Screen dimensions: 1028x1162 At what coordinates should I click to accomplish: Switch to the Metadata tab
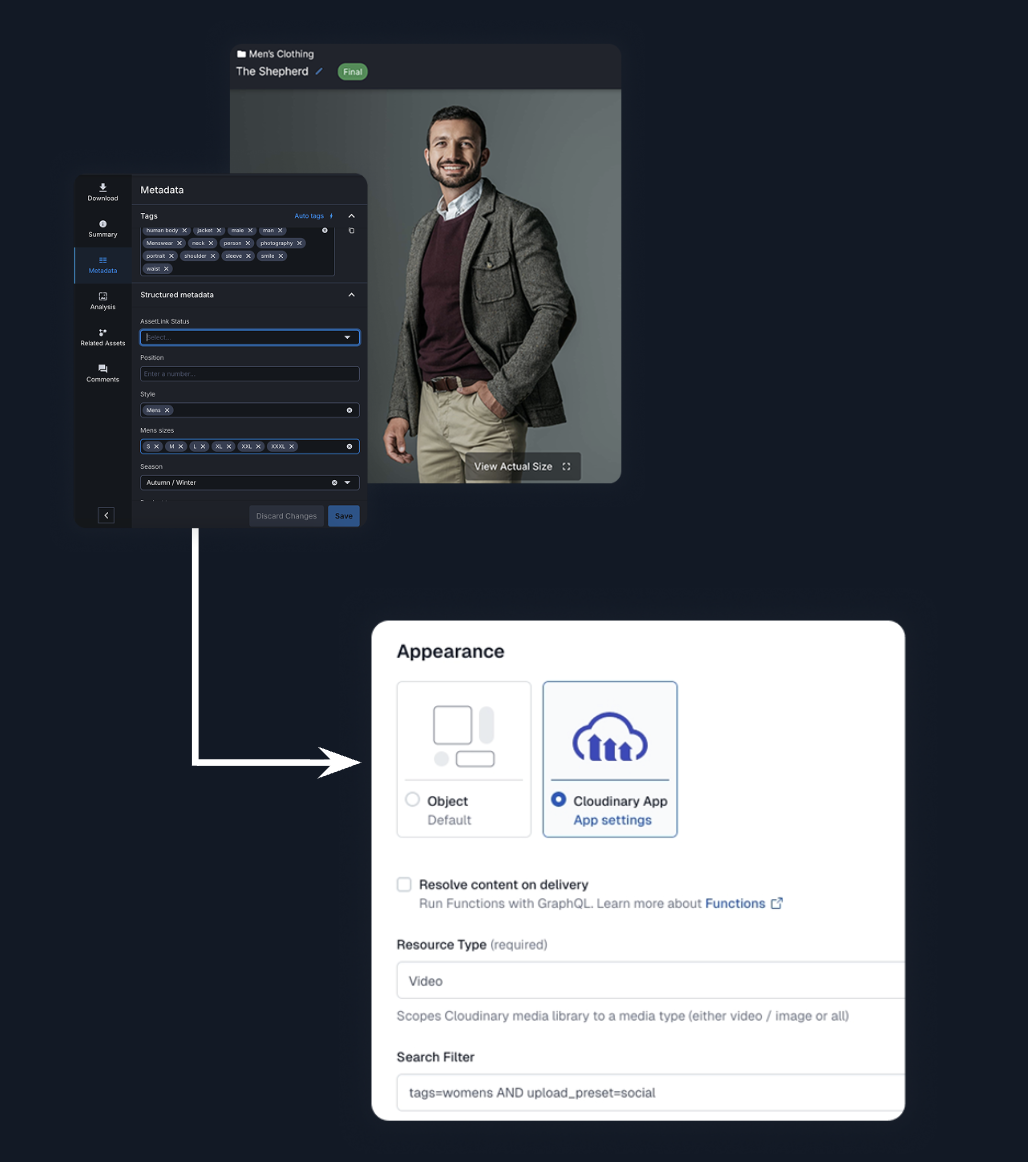[102, 264]
